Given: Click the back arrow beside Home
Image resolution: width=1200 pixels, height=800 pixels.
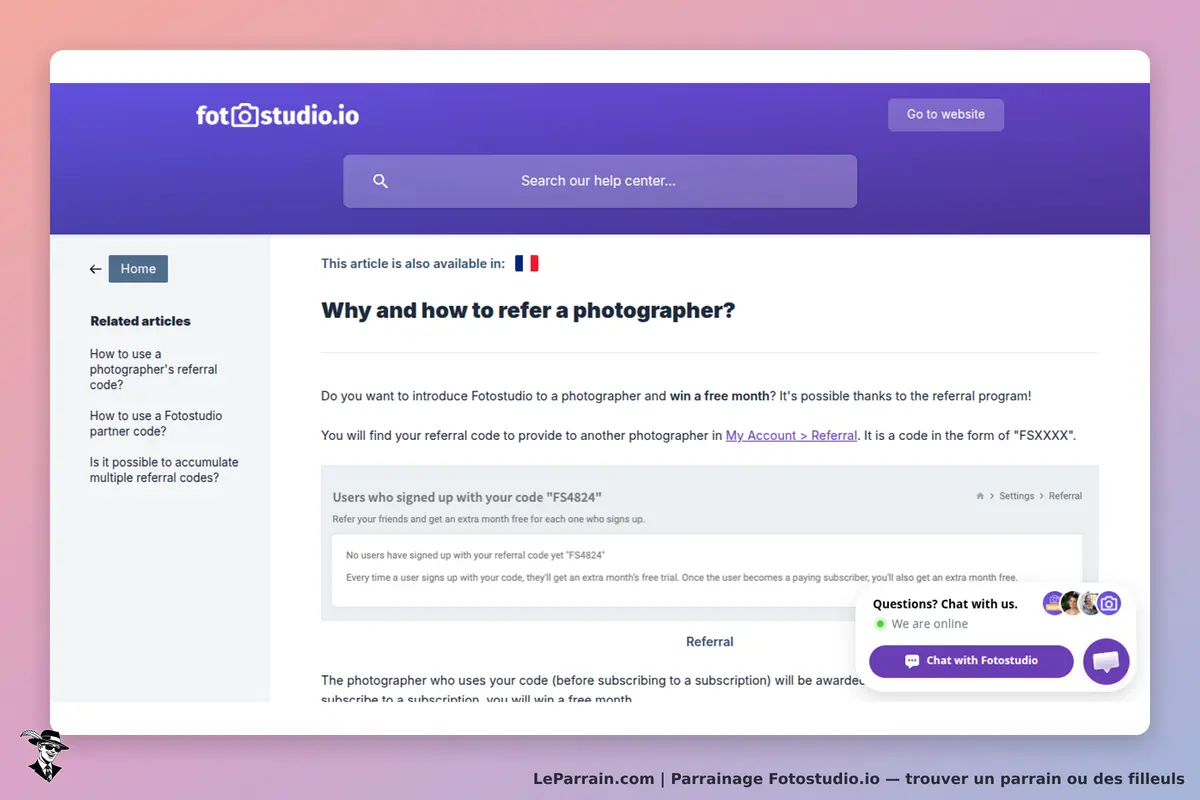Looking at the screenshot, I should (95, 269).
